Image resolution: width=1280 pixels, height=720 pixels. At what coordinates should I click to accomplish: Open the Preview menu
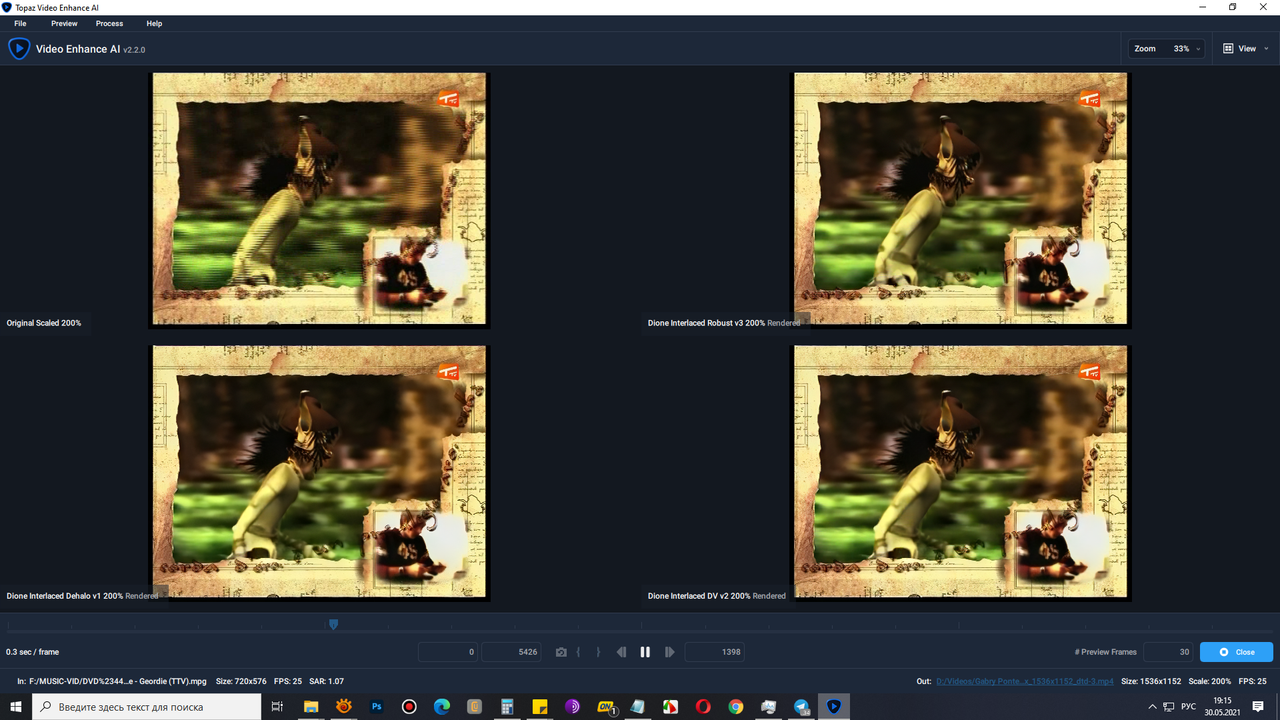point(64,23)
